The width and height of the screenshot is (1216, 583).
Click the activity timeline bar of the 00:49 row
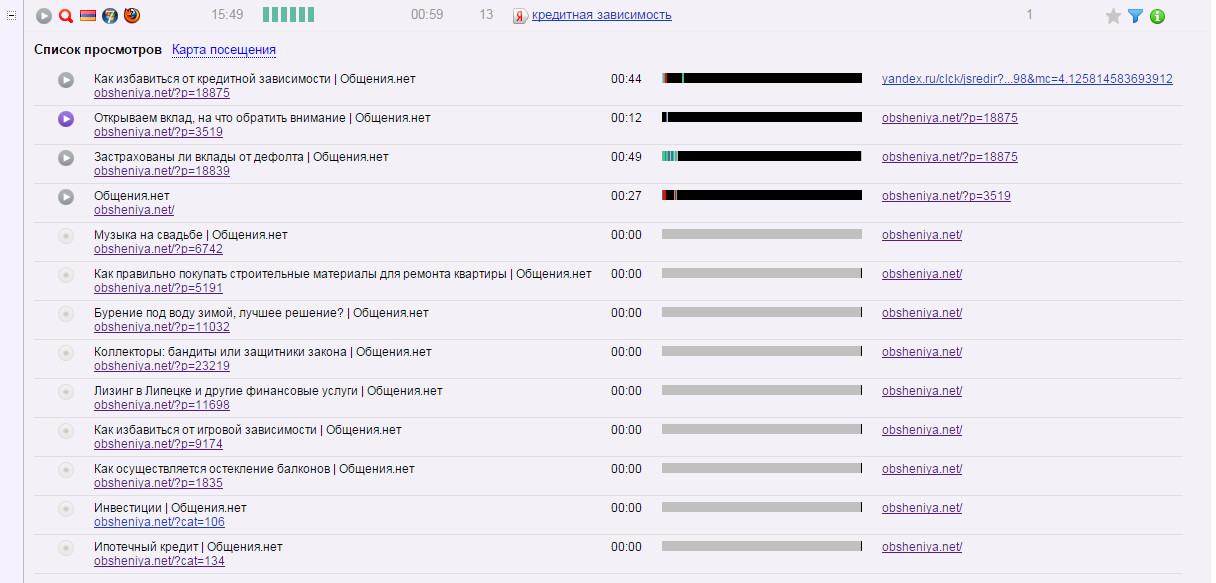click(x=762, y=156)
